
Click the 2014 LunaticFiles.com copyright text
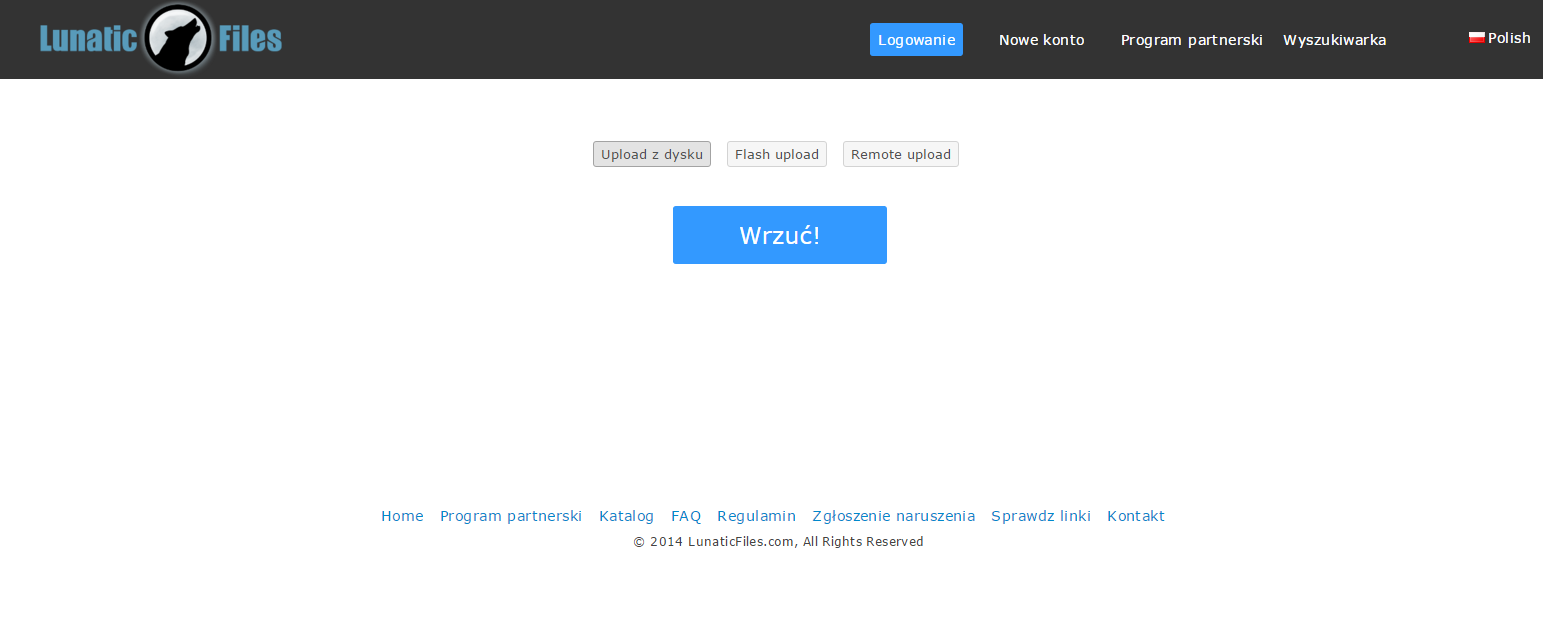[779, 542]
